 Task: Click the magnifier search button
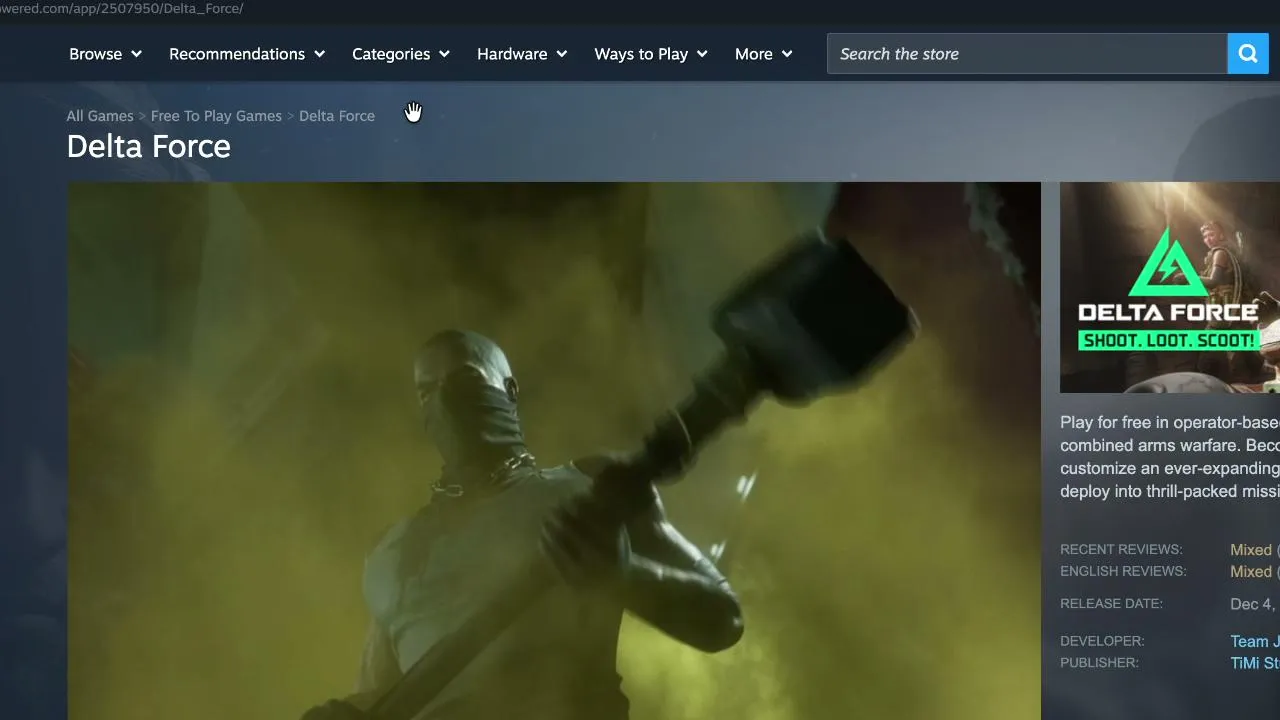pos(1248,54)
